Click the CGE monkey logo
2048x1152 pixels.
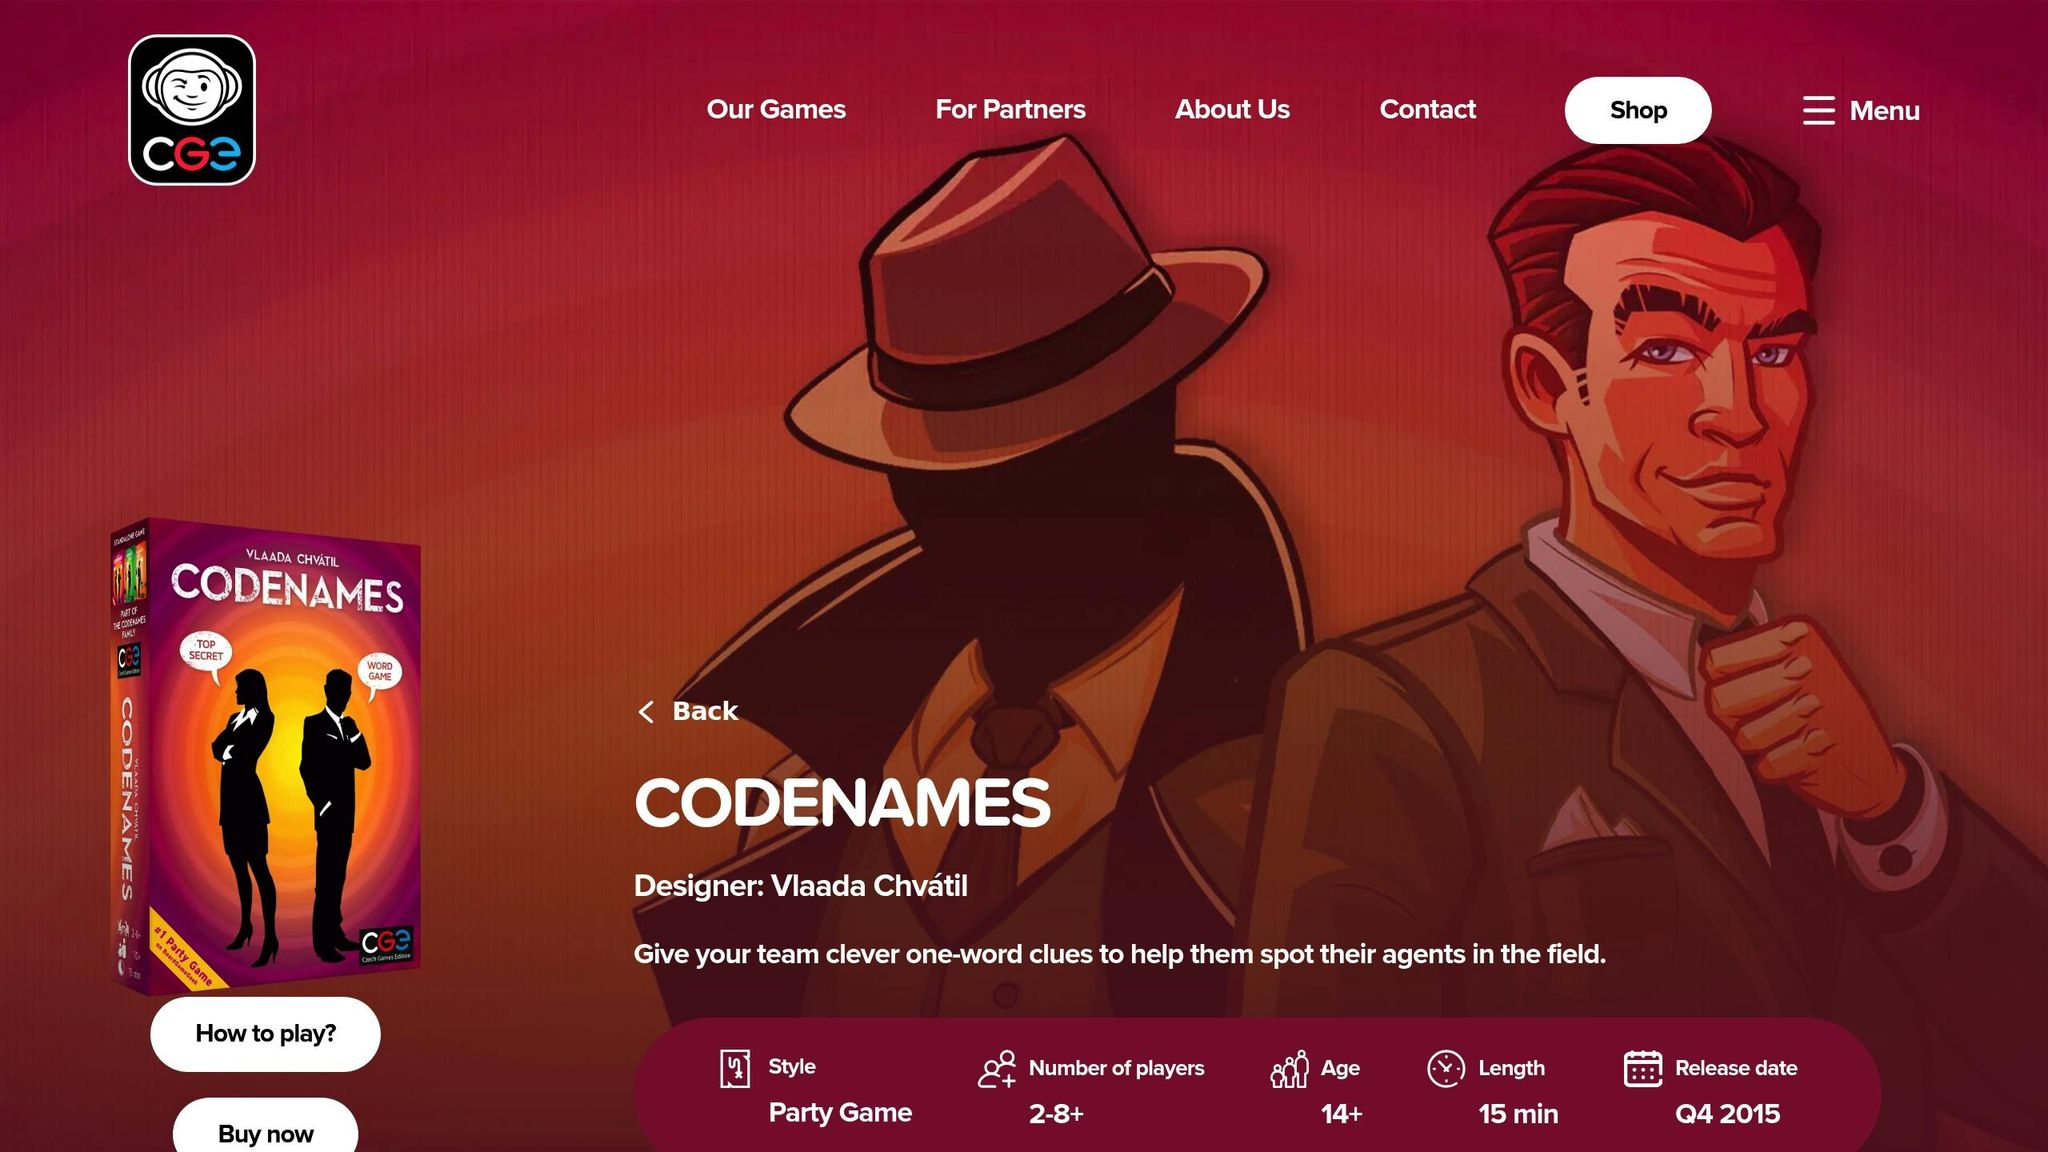pos(192,110)
